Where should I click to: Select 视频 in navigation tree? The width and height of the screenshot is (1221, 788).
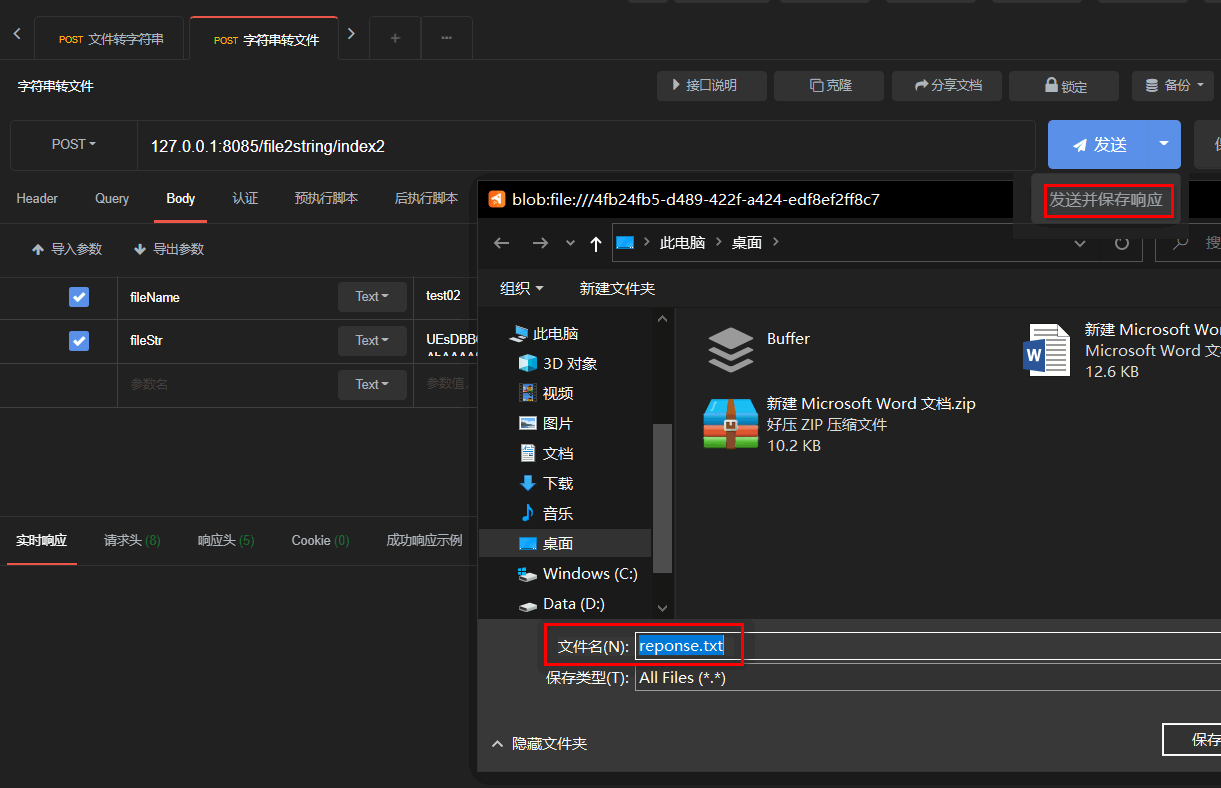(x=546, y=394)
